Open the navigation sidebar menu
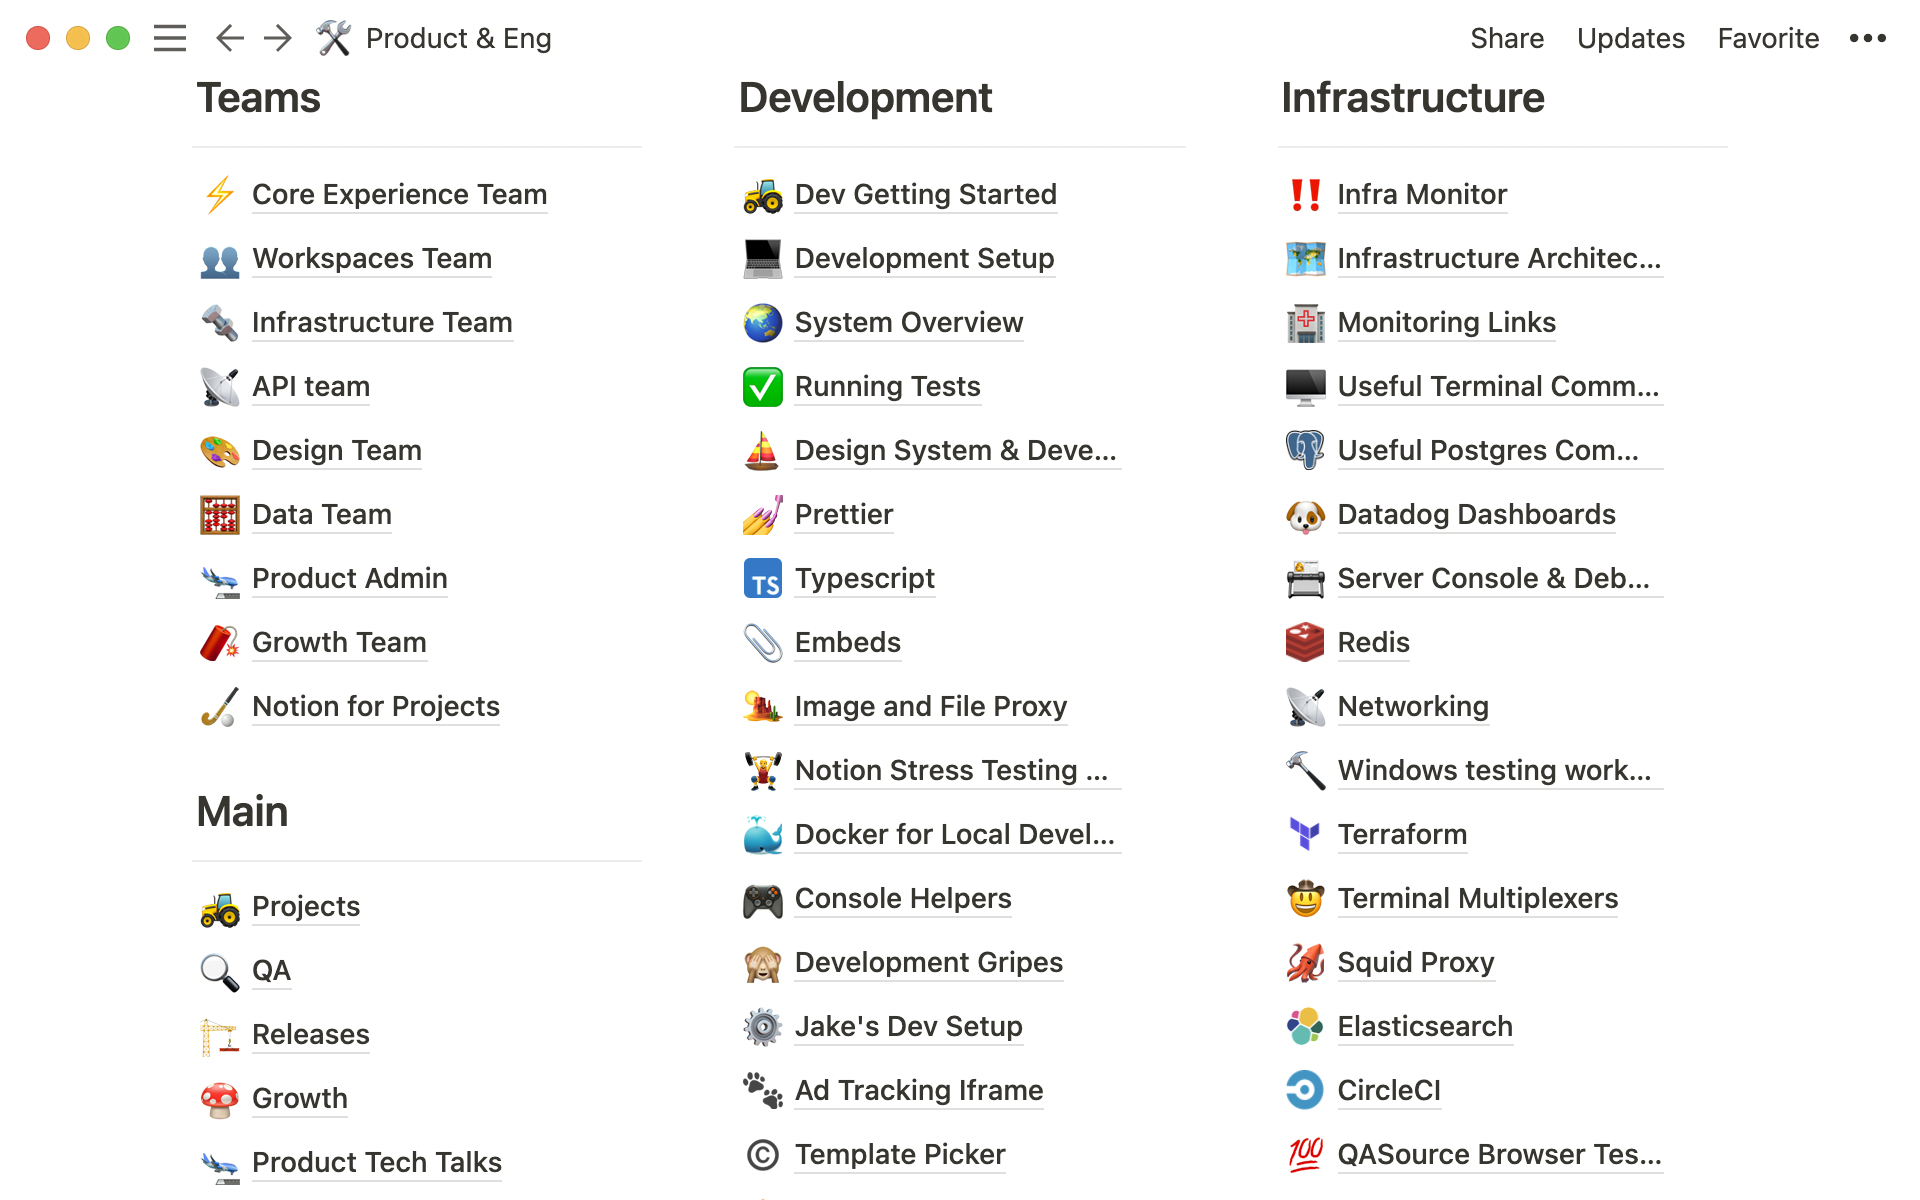The image size is (1920, 1200). tap(169, 37)
